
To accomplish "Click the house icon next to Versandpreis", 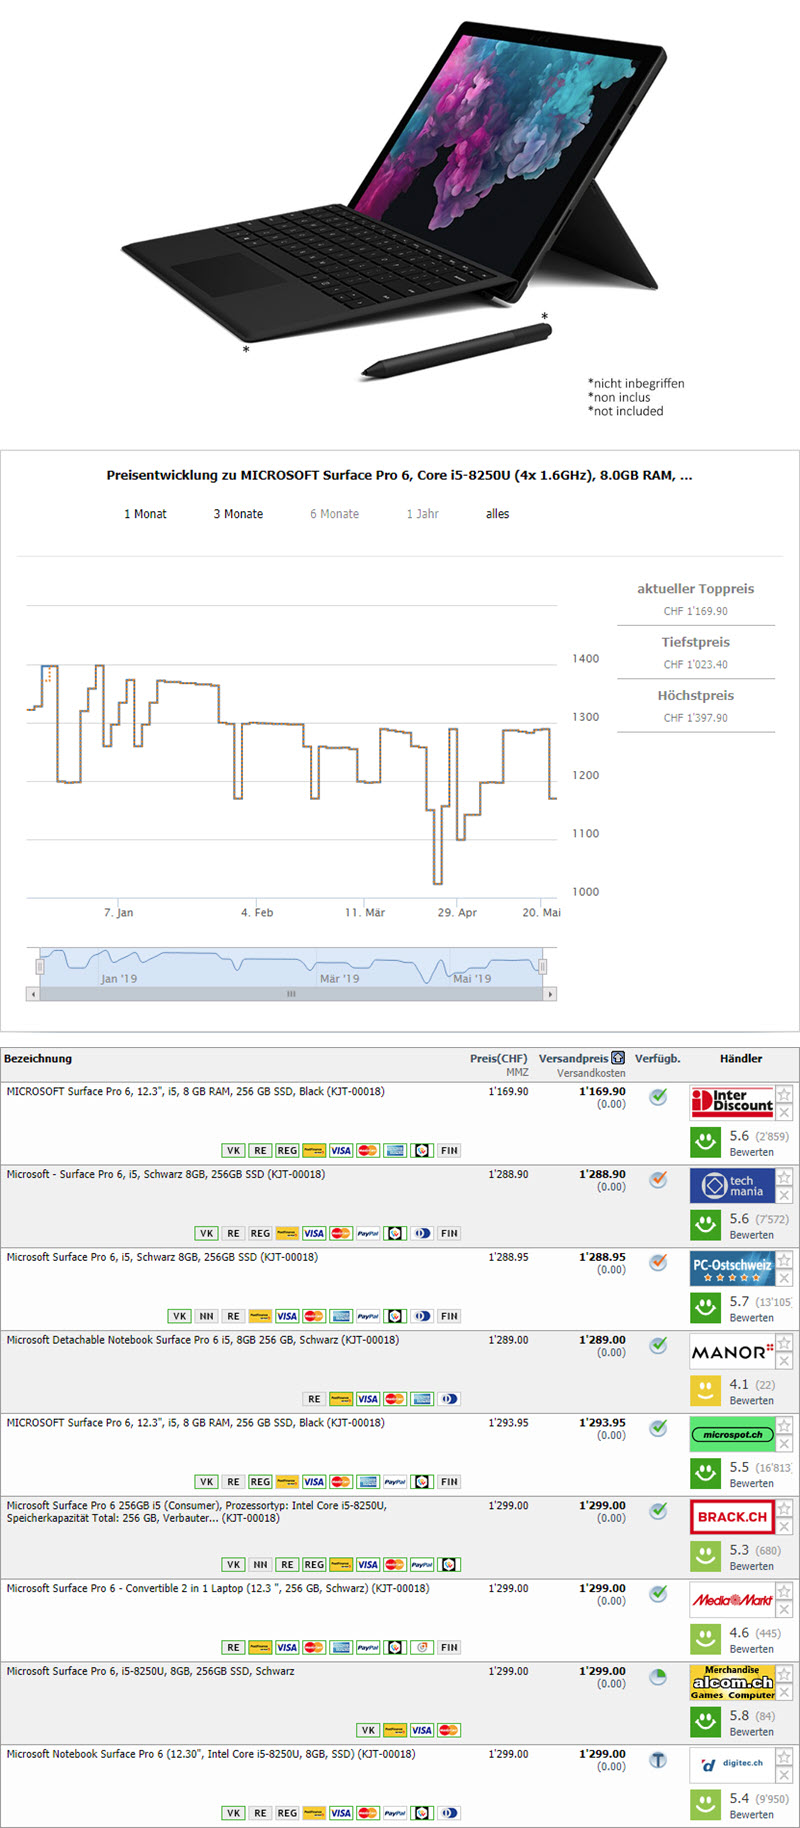I will 618,1058.
